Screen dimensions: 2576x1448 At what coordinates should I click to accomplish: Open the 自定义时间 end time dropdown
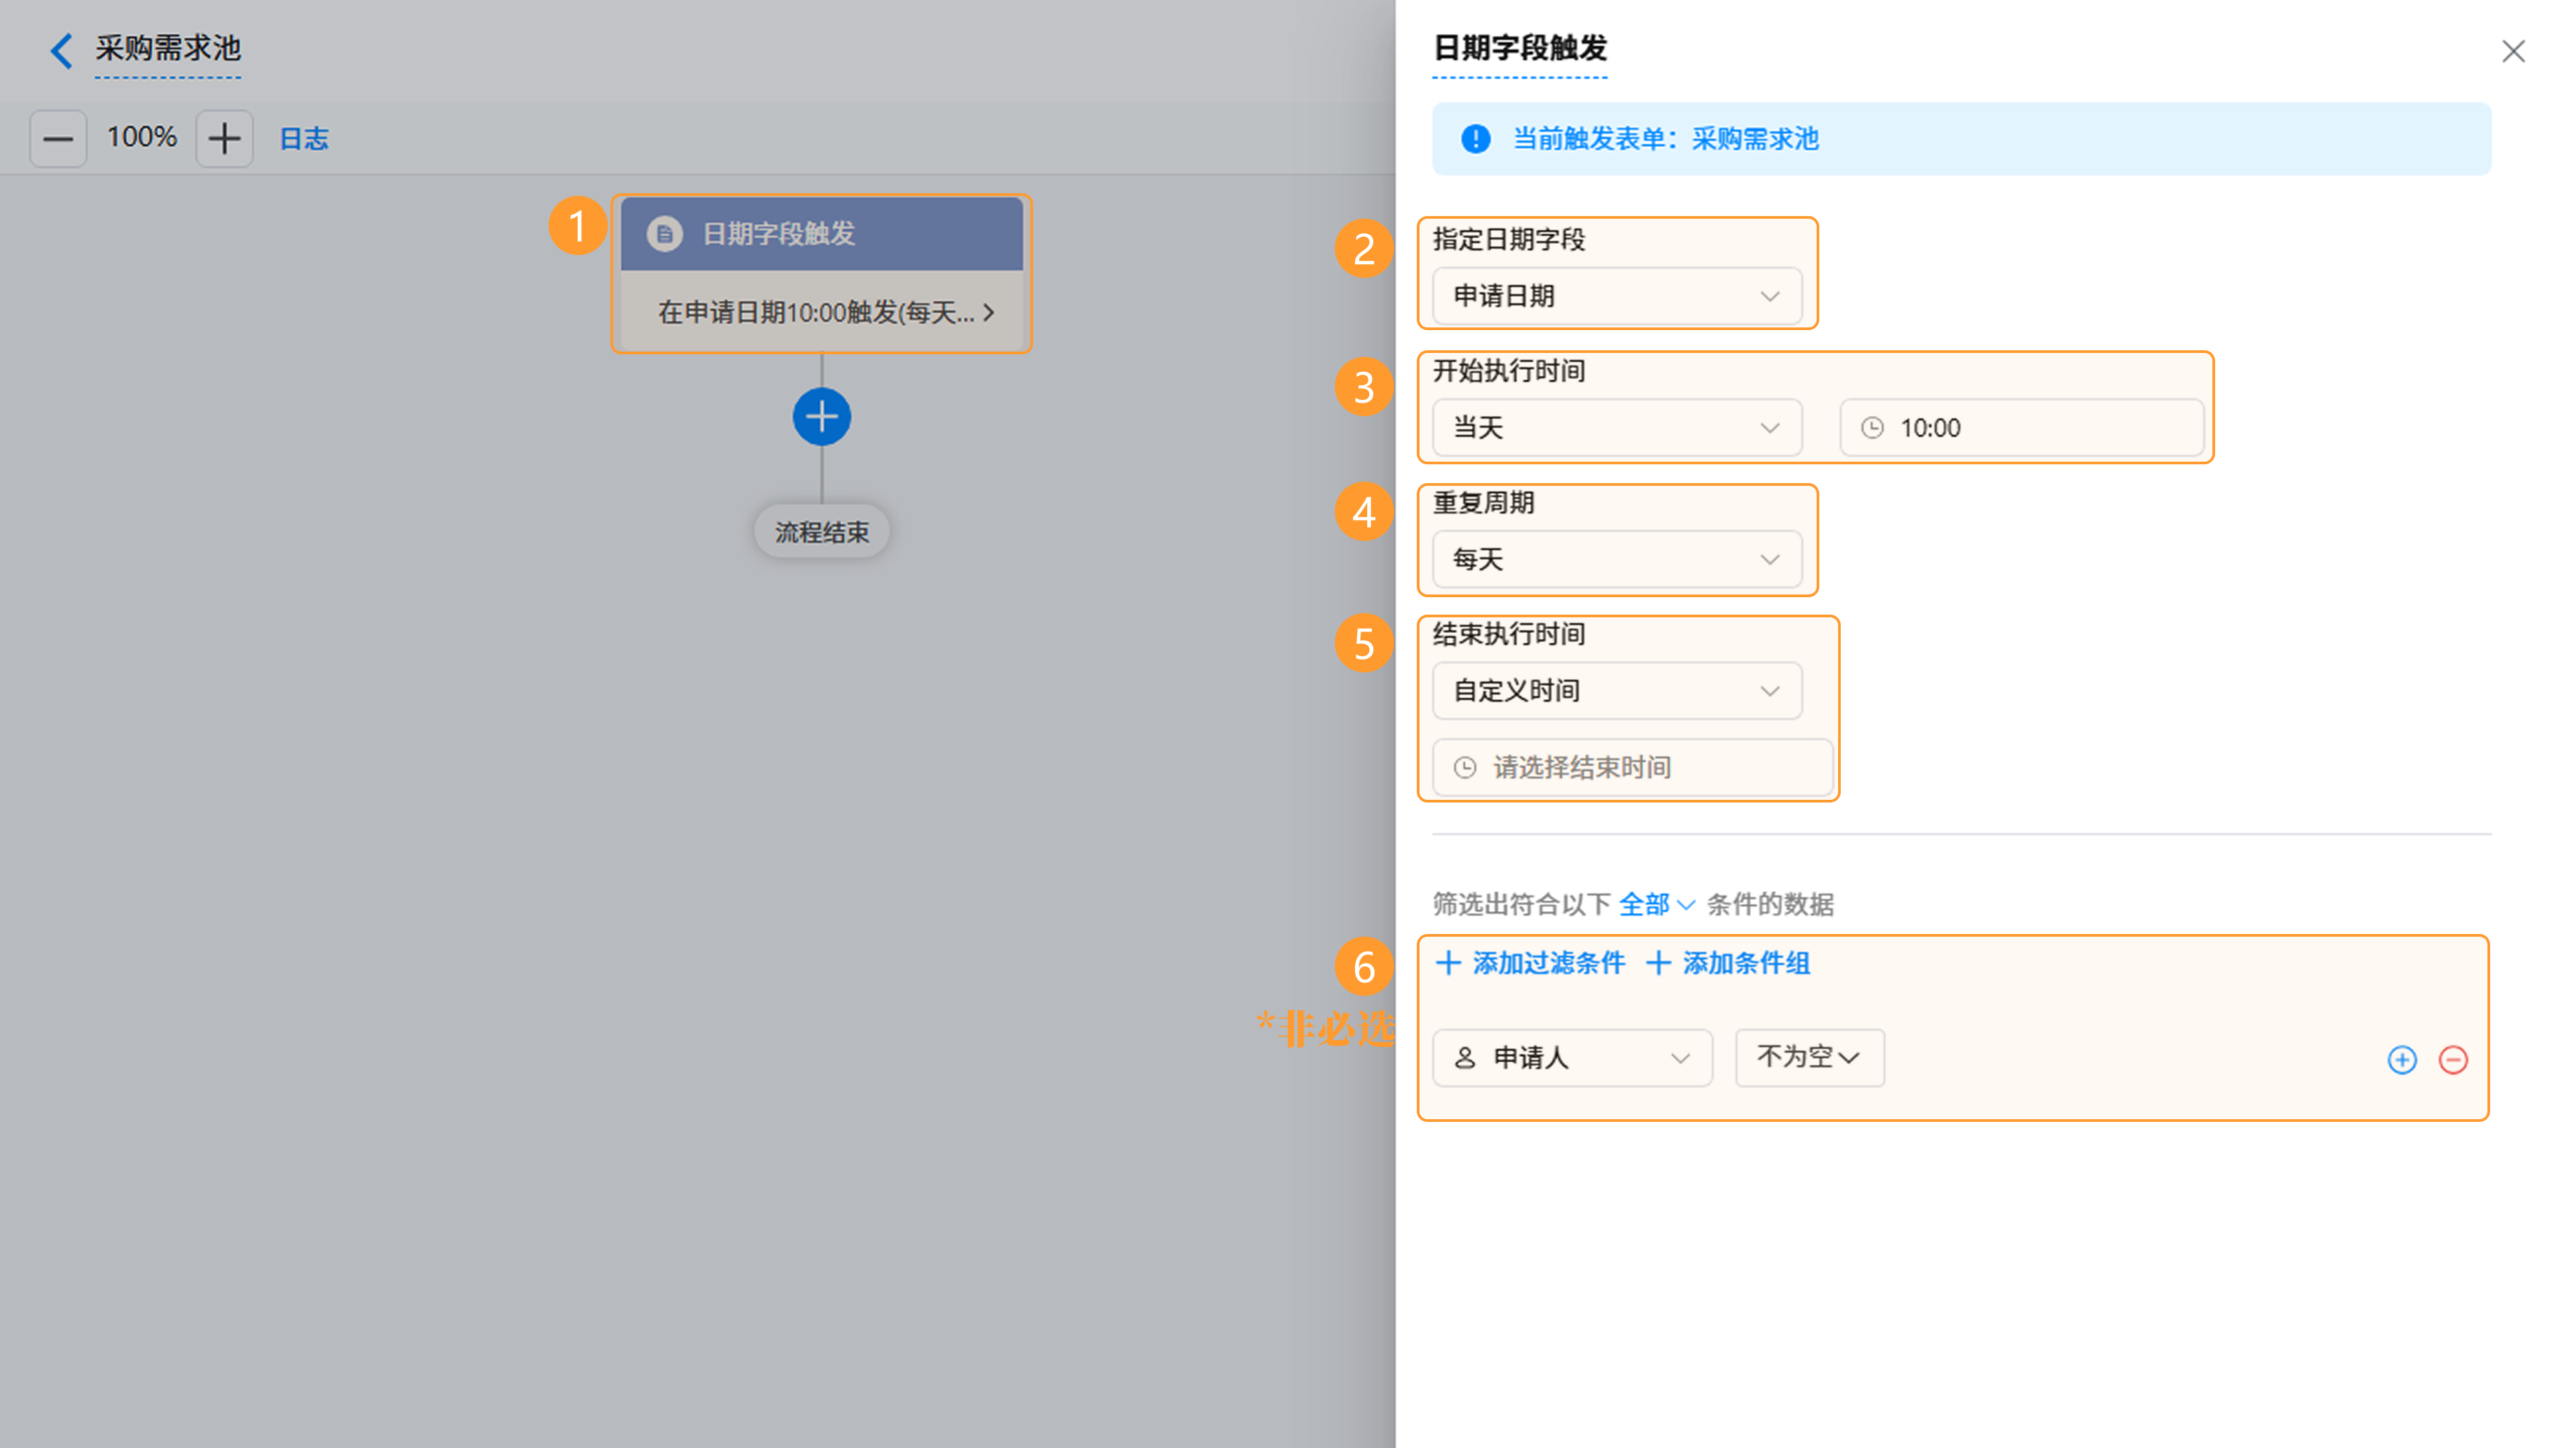[x=1617, y=691]
